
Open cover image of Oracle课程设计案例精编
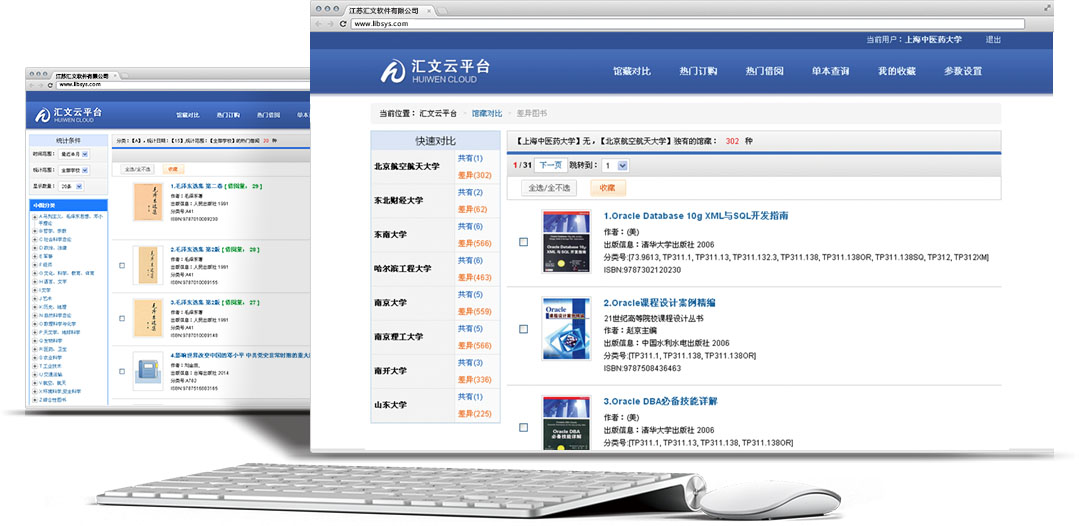tap(566, 328)
